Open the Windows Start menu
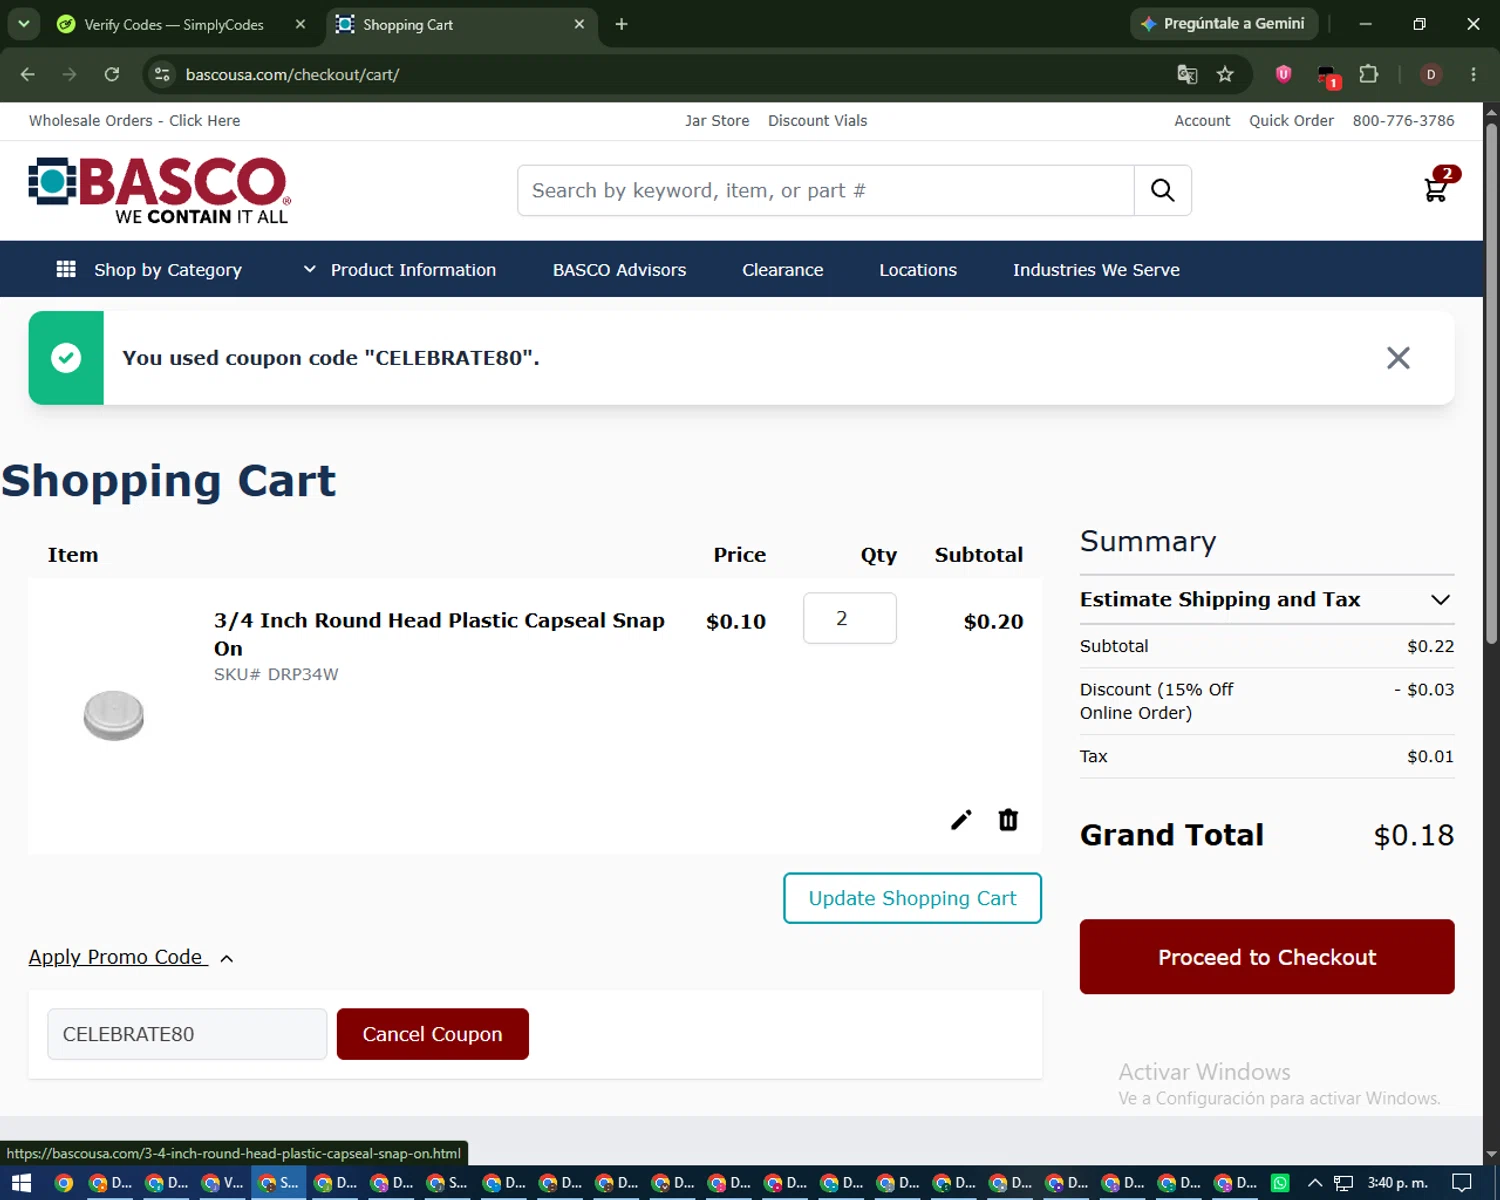 coord(21,1183)
